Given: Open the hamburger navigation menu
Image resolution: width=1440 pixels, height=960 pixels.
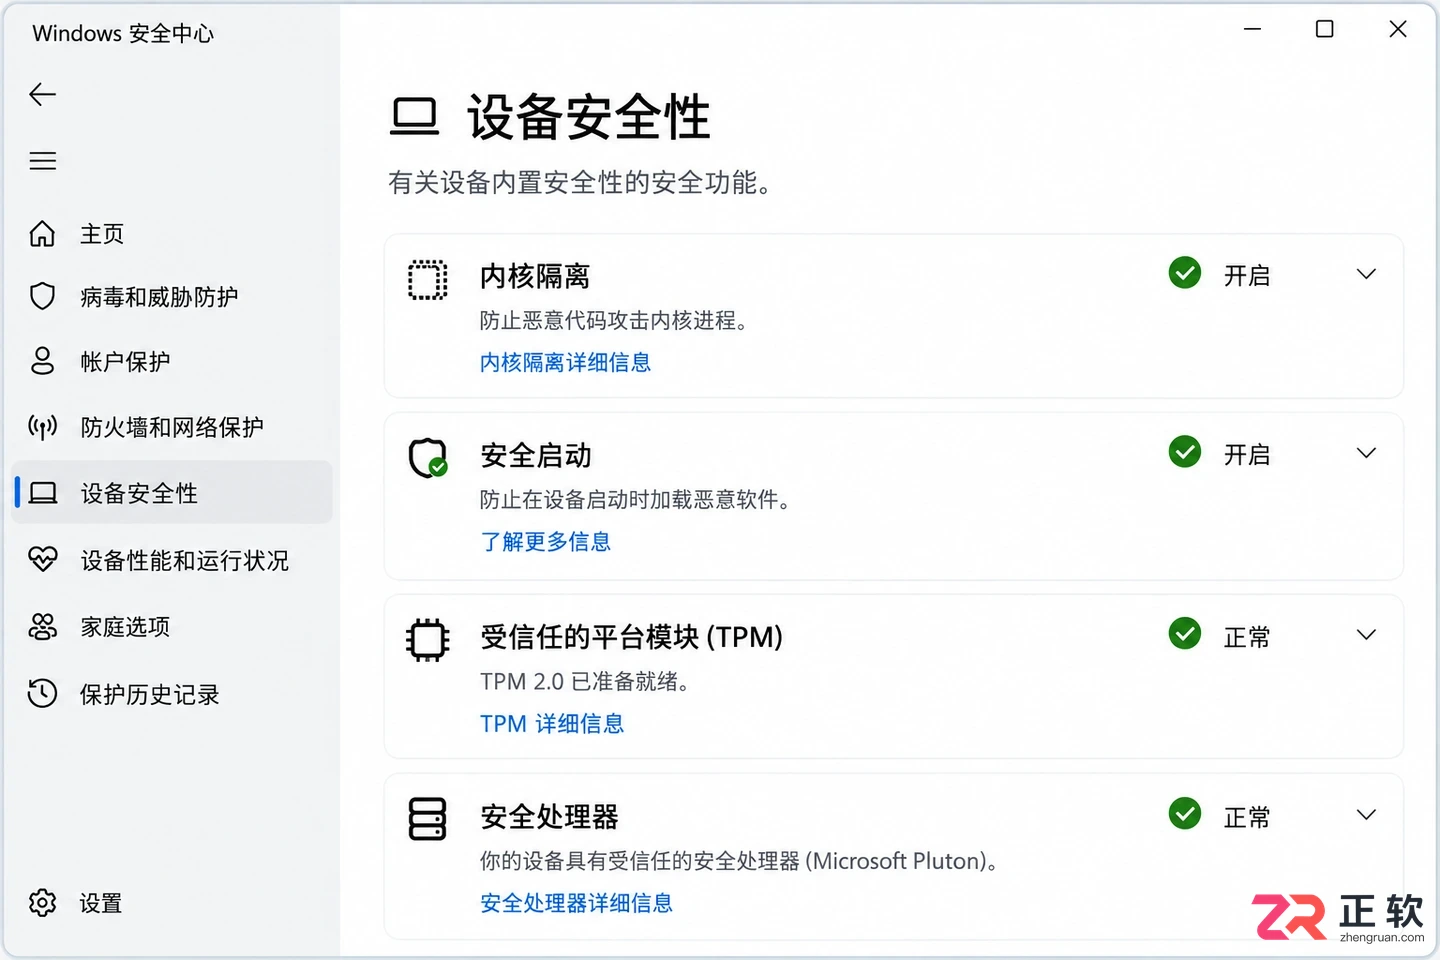Looking at the screenshot, I should click(x=42, y=161).
